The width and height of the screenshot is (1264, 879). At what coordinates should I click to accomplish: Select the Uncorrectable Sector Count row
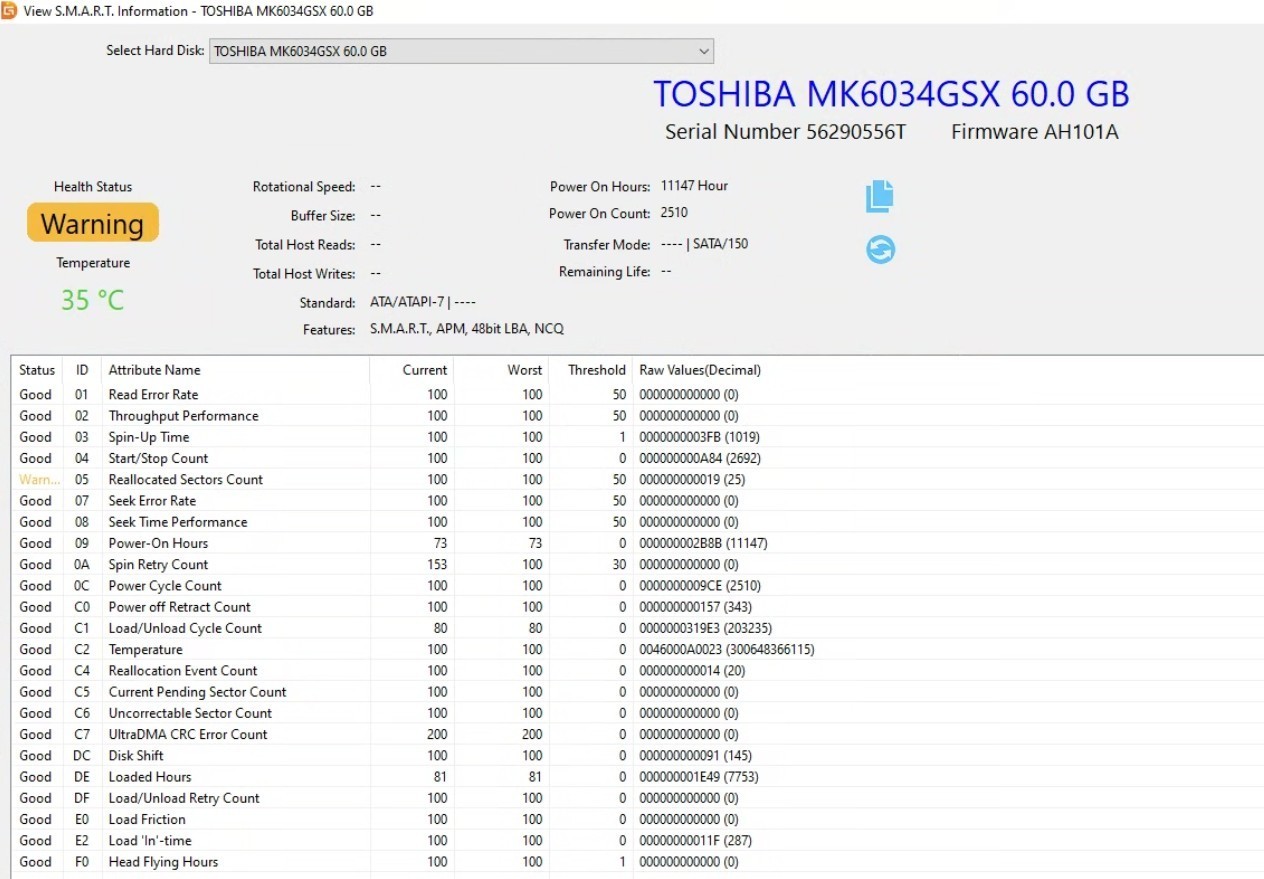[x=638, y=713]
